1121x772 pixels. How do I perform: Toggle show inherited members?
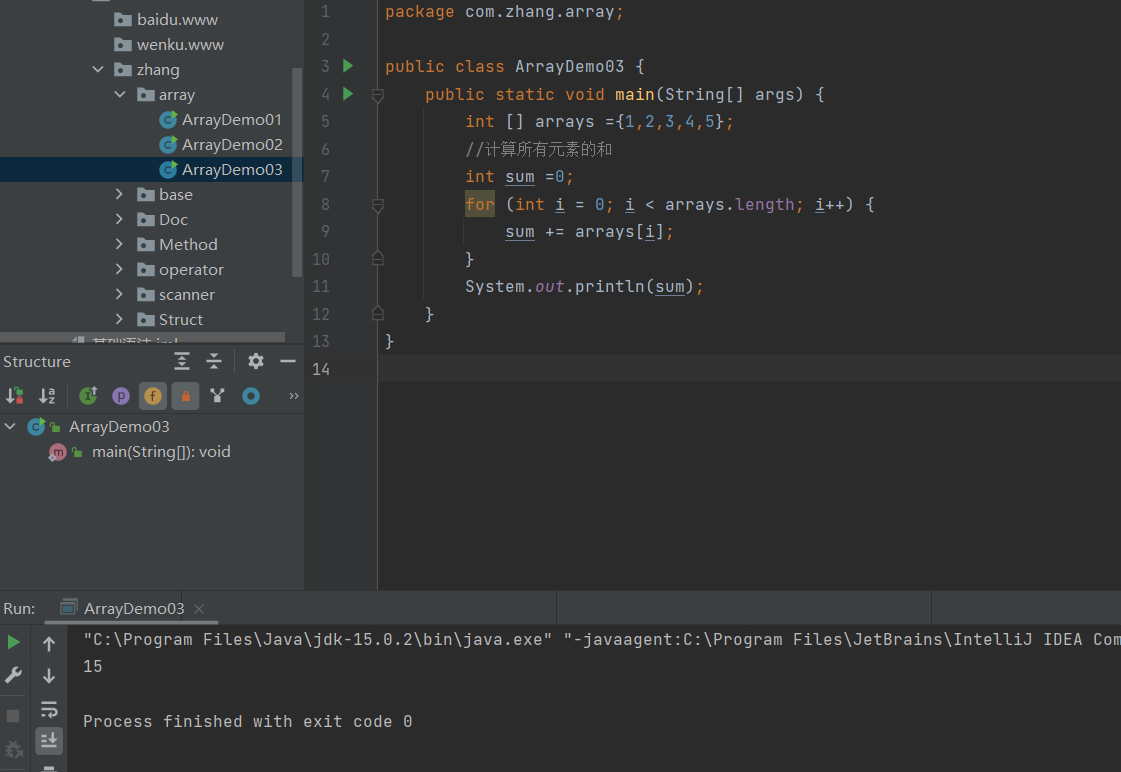[x=88, y=395]
